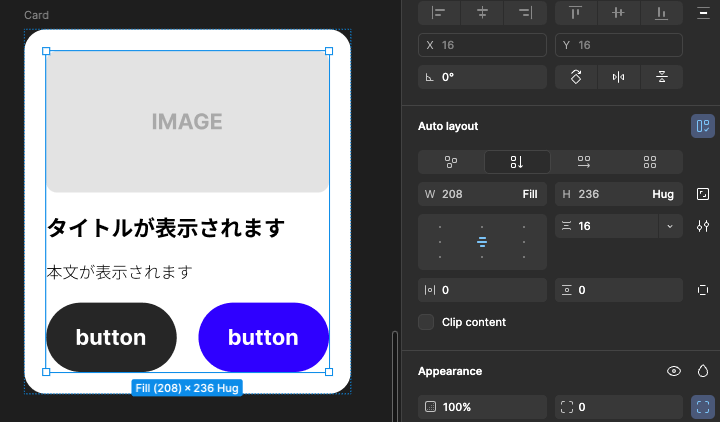Open the blend mode droplet icon
Viewport: 720px width, 422px height.
703,371
